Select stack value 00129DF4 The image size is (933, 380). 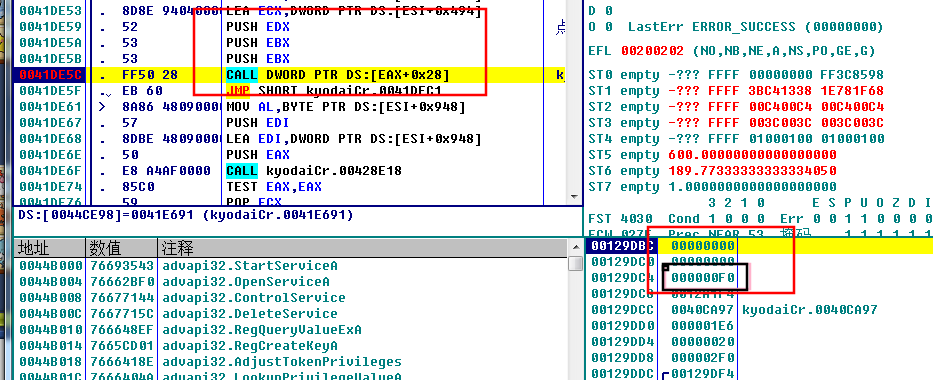tap(703, 374)
